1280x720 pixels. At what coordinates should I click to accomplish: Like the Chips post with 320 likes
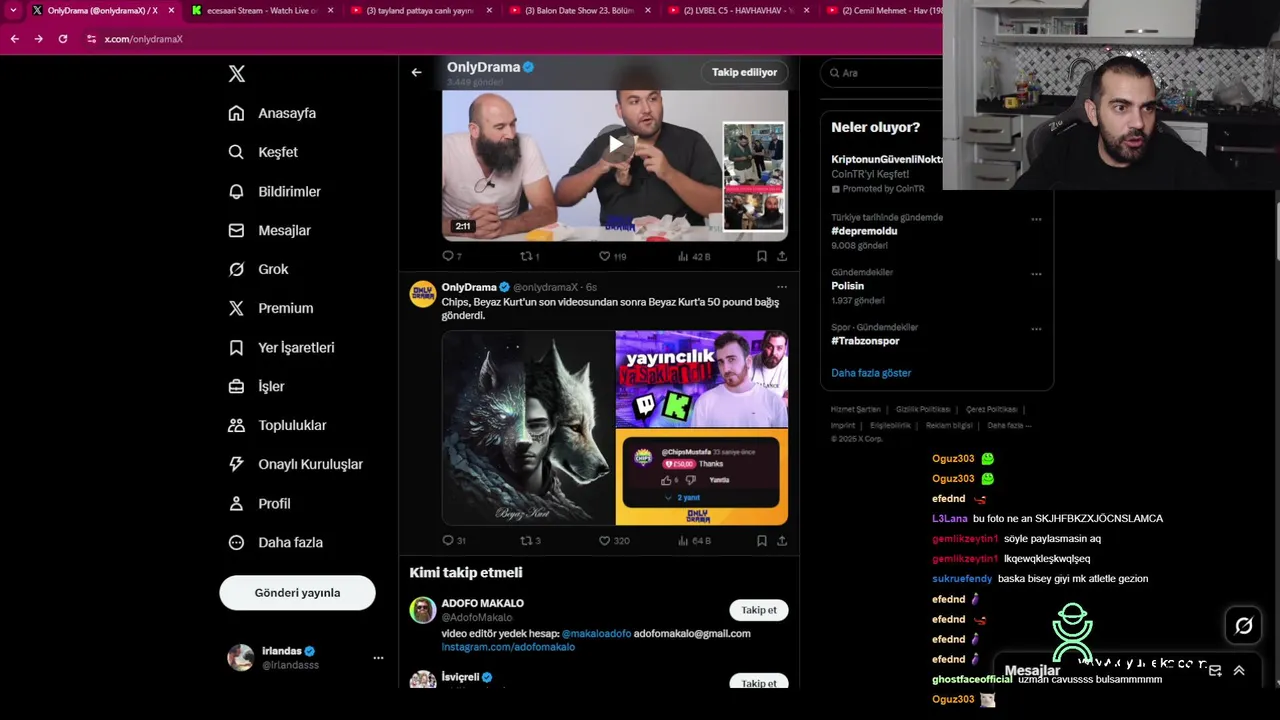click(x=614, y=540)
